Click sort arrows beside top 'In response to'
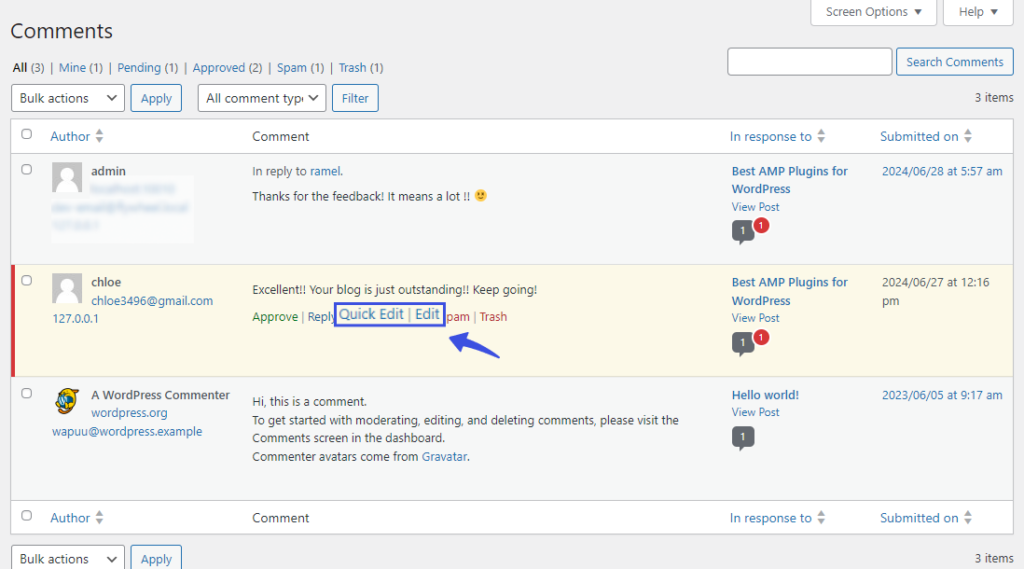Viewport: 1024px width, 569px height. point(821,136)
